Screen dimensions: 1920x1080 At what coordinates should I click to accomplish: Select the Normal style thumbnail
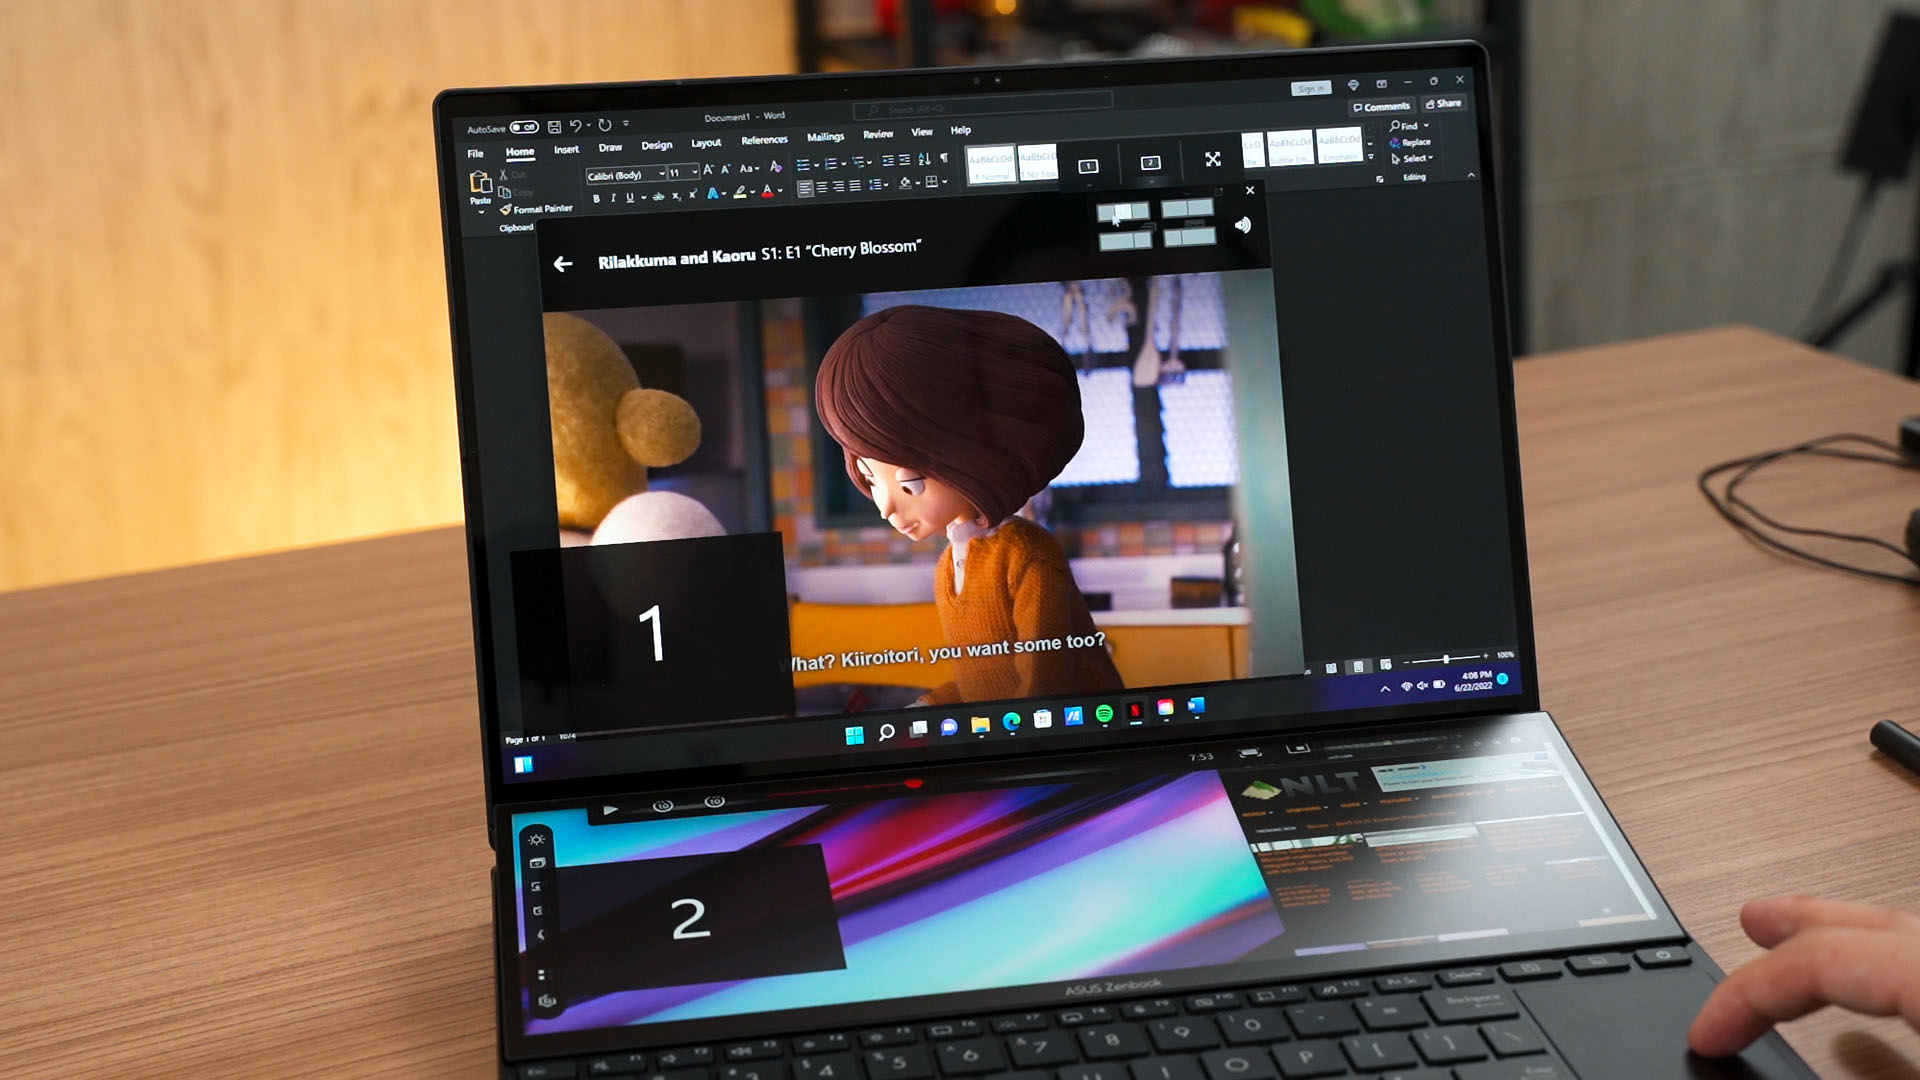(x=991, y=165)
